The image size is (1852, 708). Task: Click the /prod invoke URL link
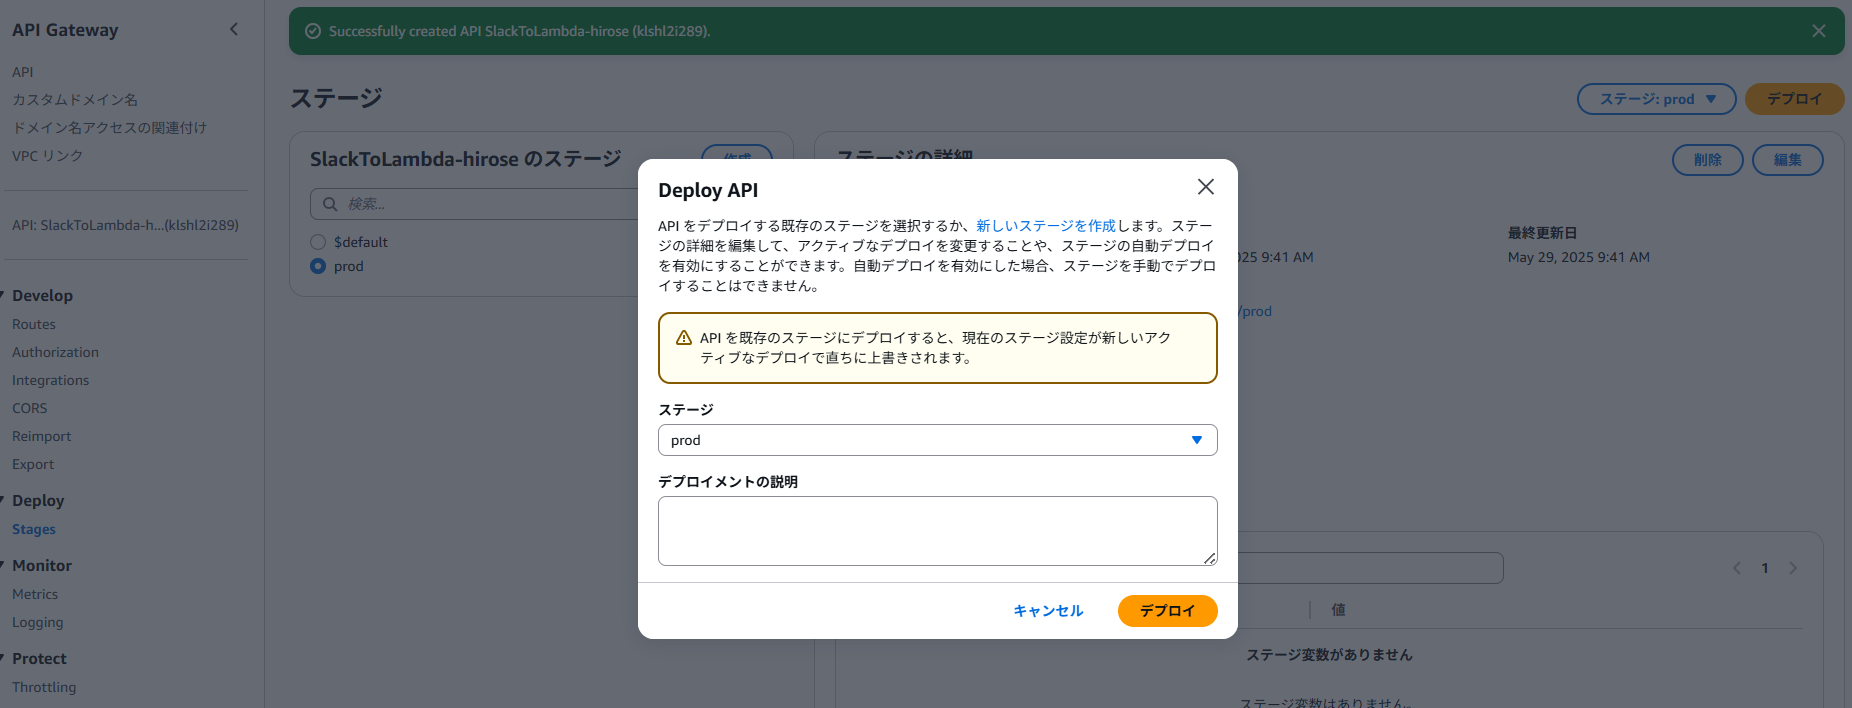coord(1255,311)
